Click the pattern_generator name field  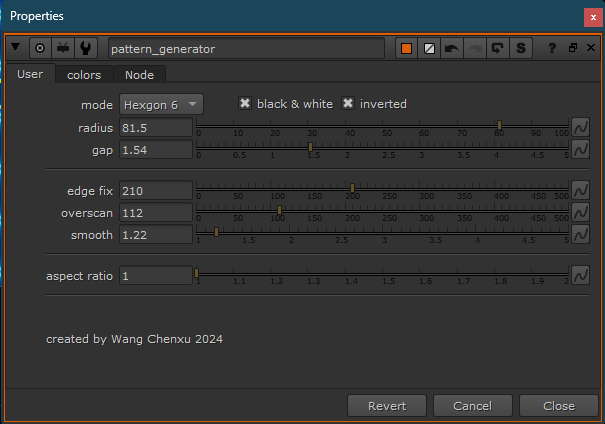245,48
